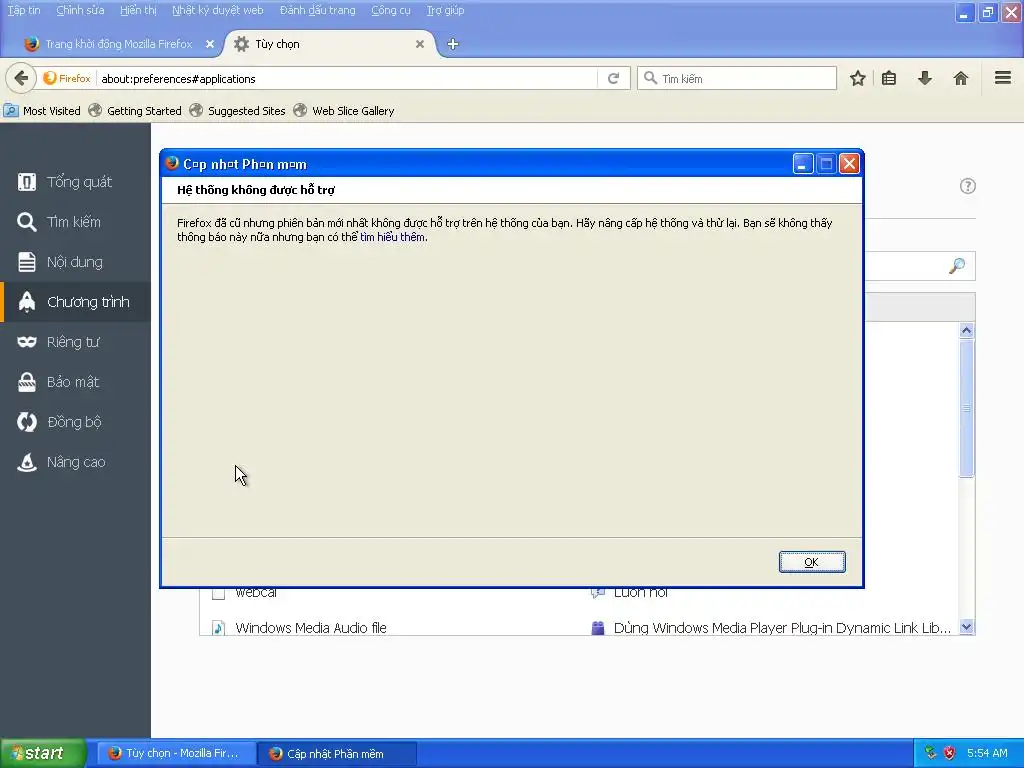Open the Nội dung preferences panel
The height and width of the screenshot is (768, 1024).
(x=76, y=262)
